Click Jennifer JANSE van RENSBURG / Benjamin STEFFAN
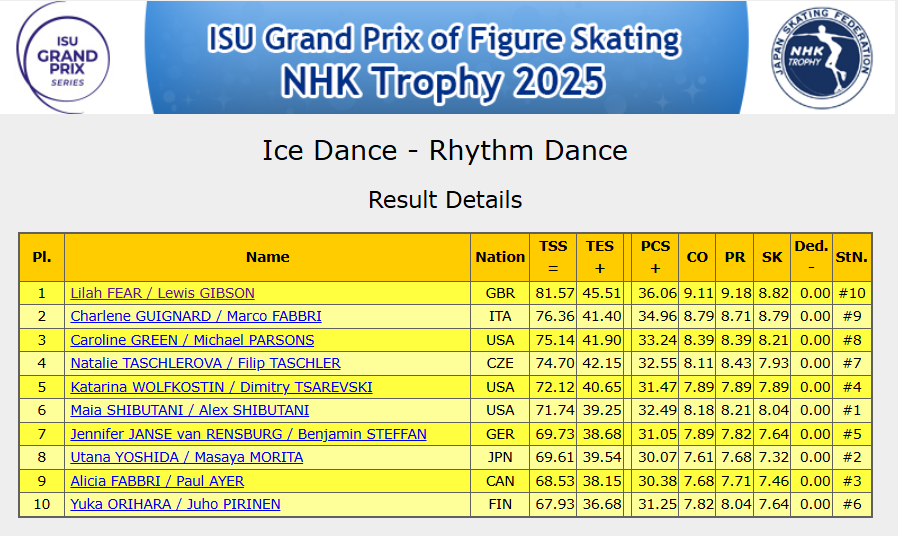 [248, 434]
